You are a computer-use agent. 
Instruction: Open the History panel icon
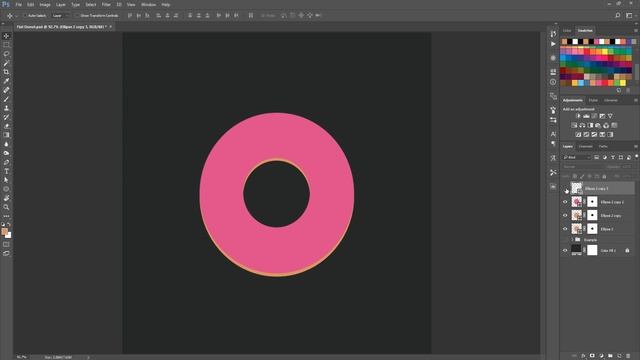[553, 34]
